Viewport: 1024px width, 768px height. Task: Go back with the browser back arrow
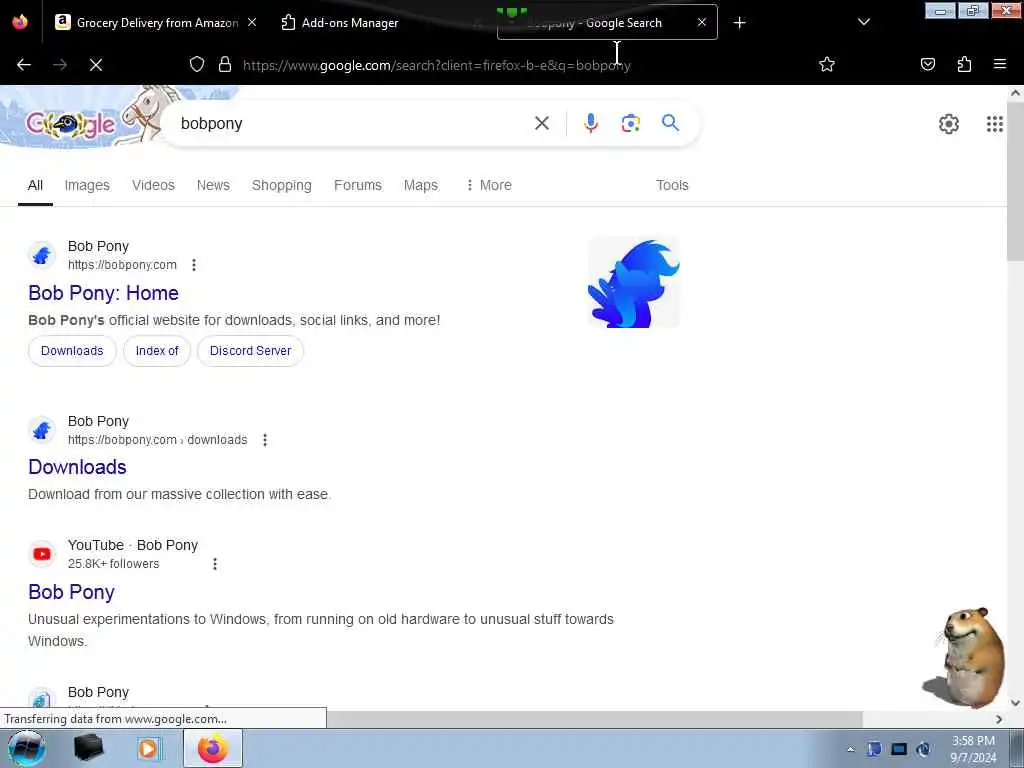pos(24,65)
